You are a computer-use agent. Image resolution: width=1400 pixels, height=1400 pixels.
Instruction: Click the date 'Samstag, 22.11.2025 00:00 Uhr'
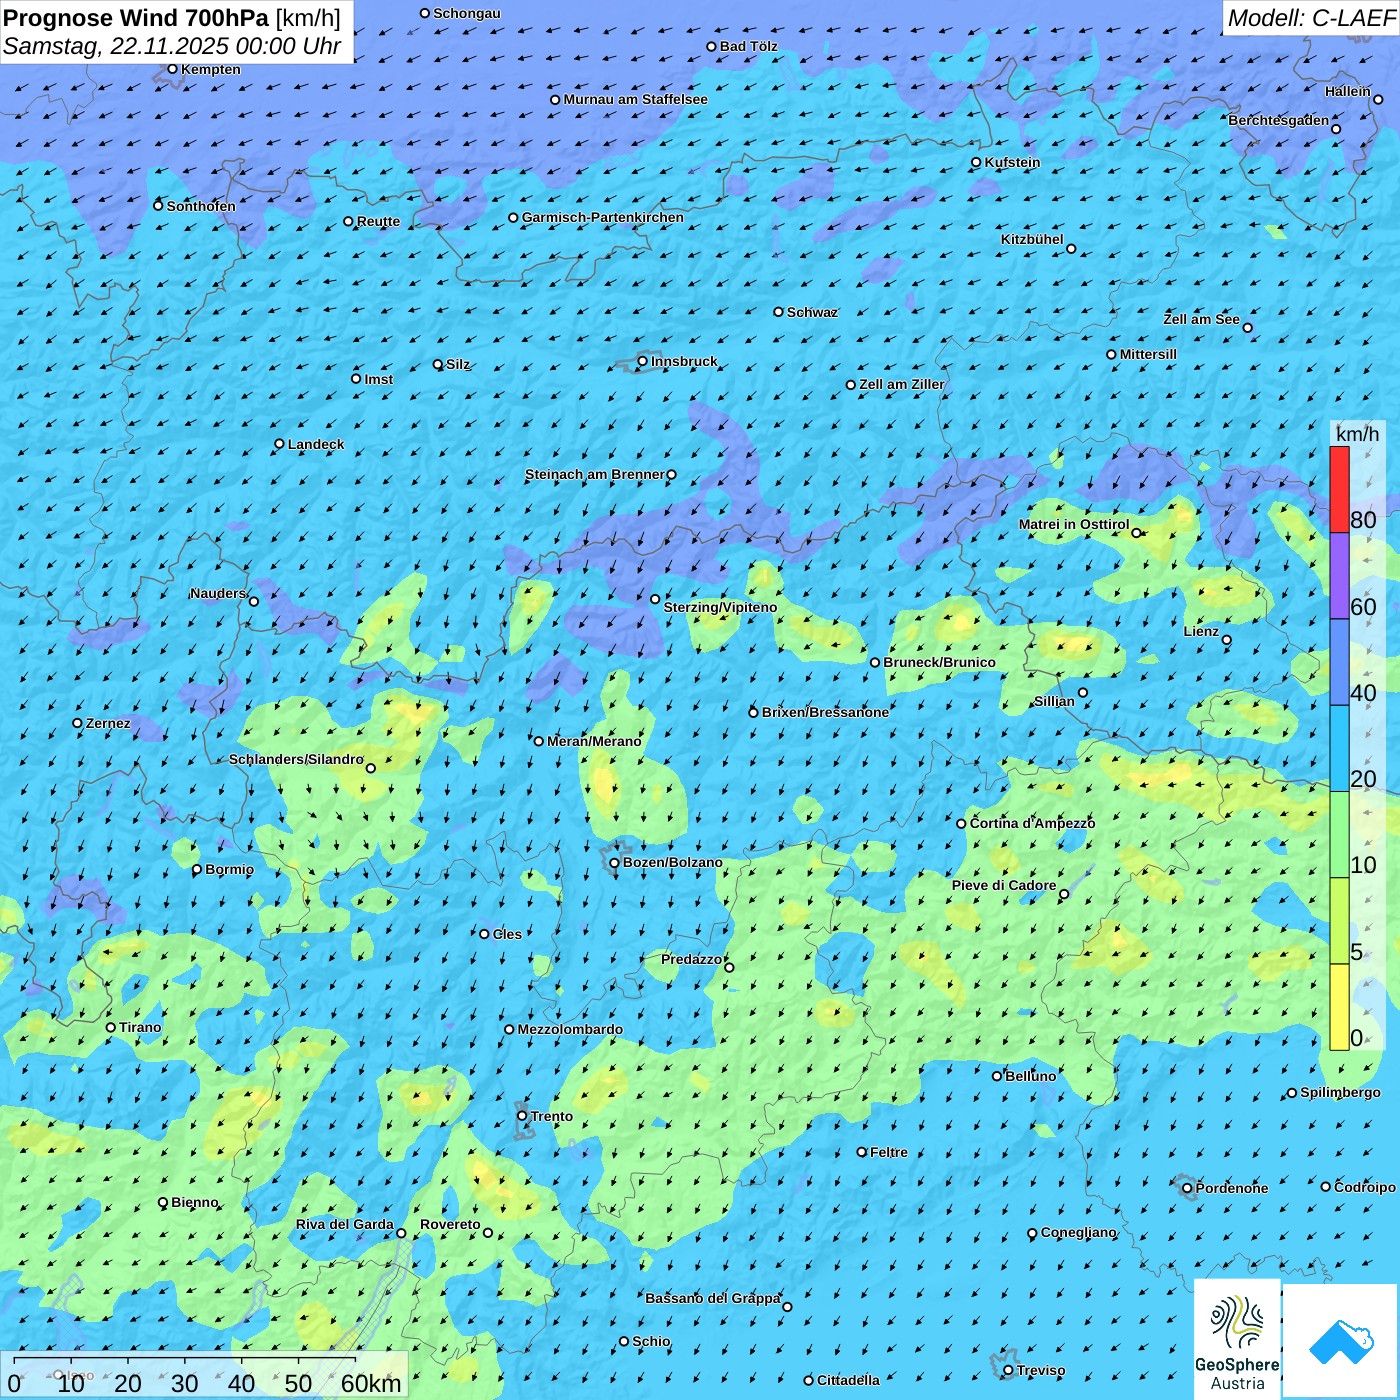tap(172, 46)
